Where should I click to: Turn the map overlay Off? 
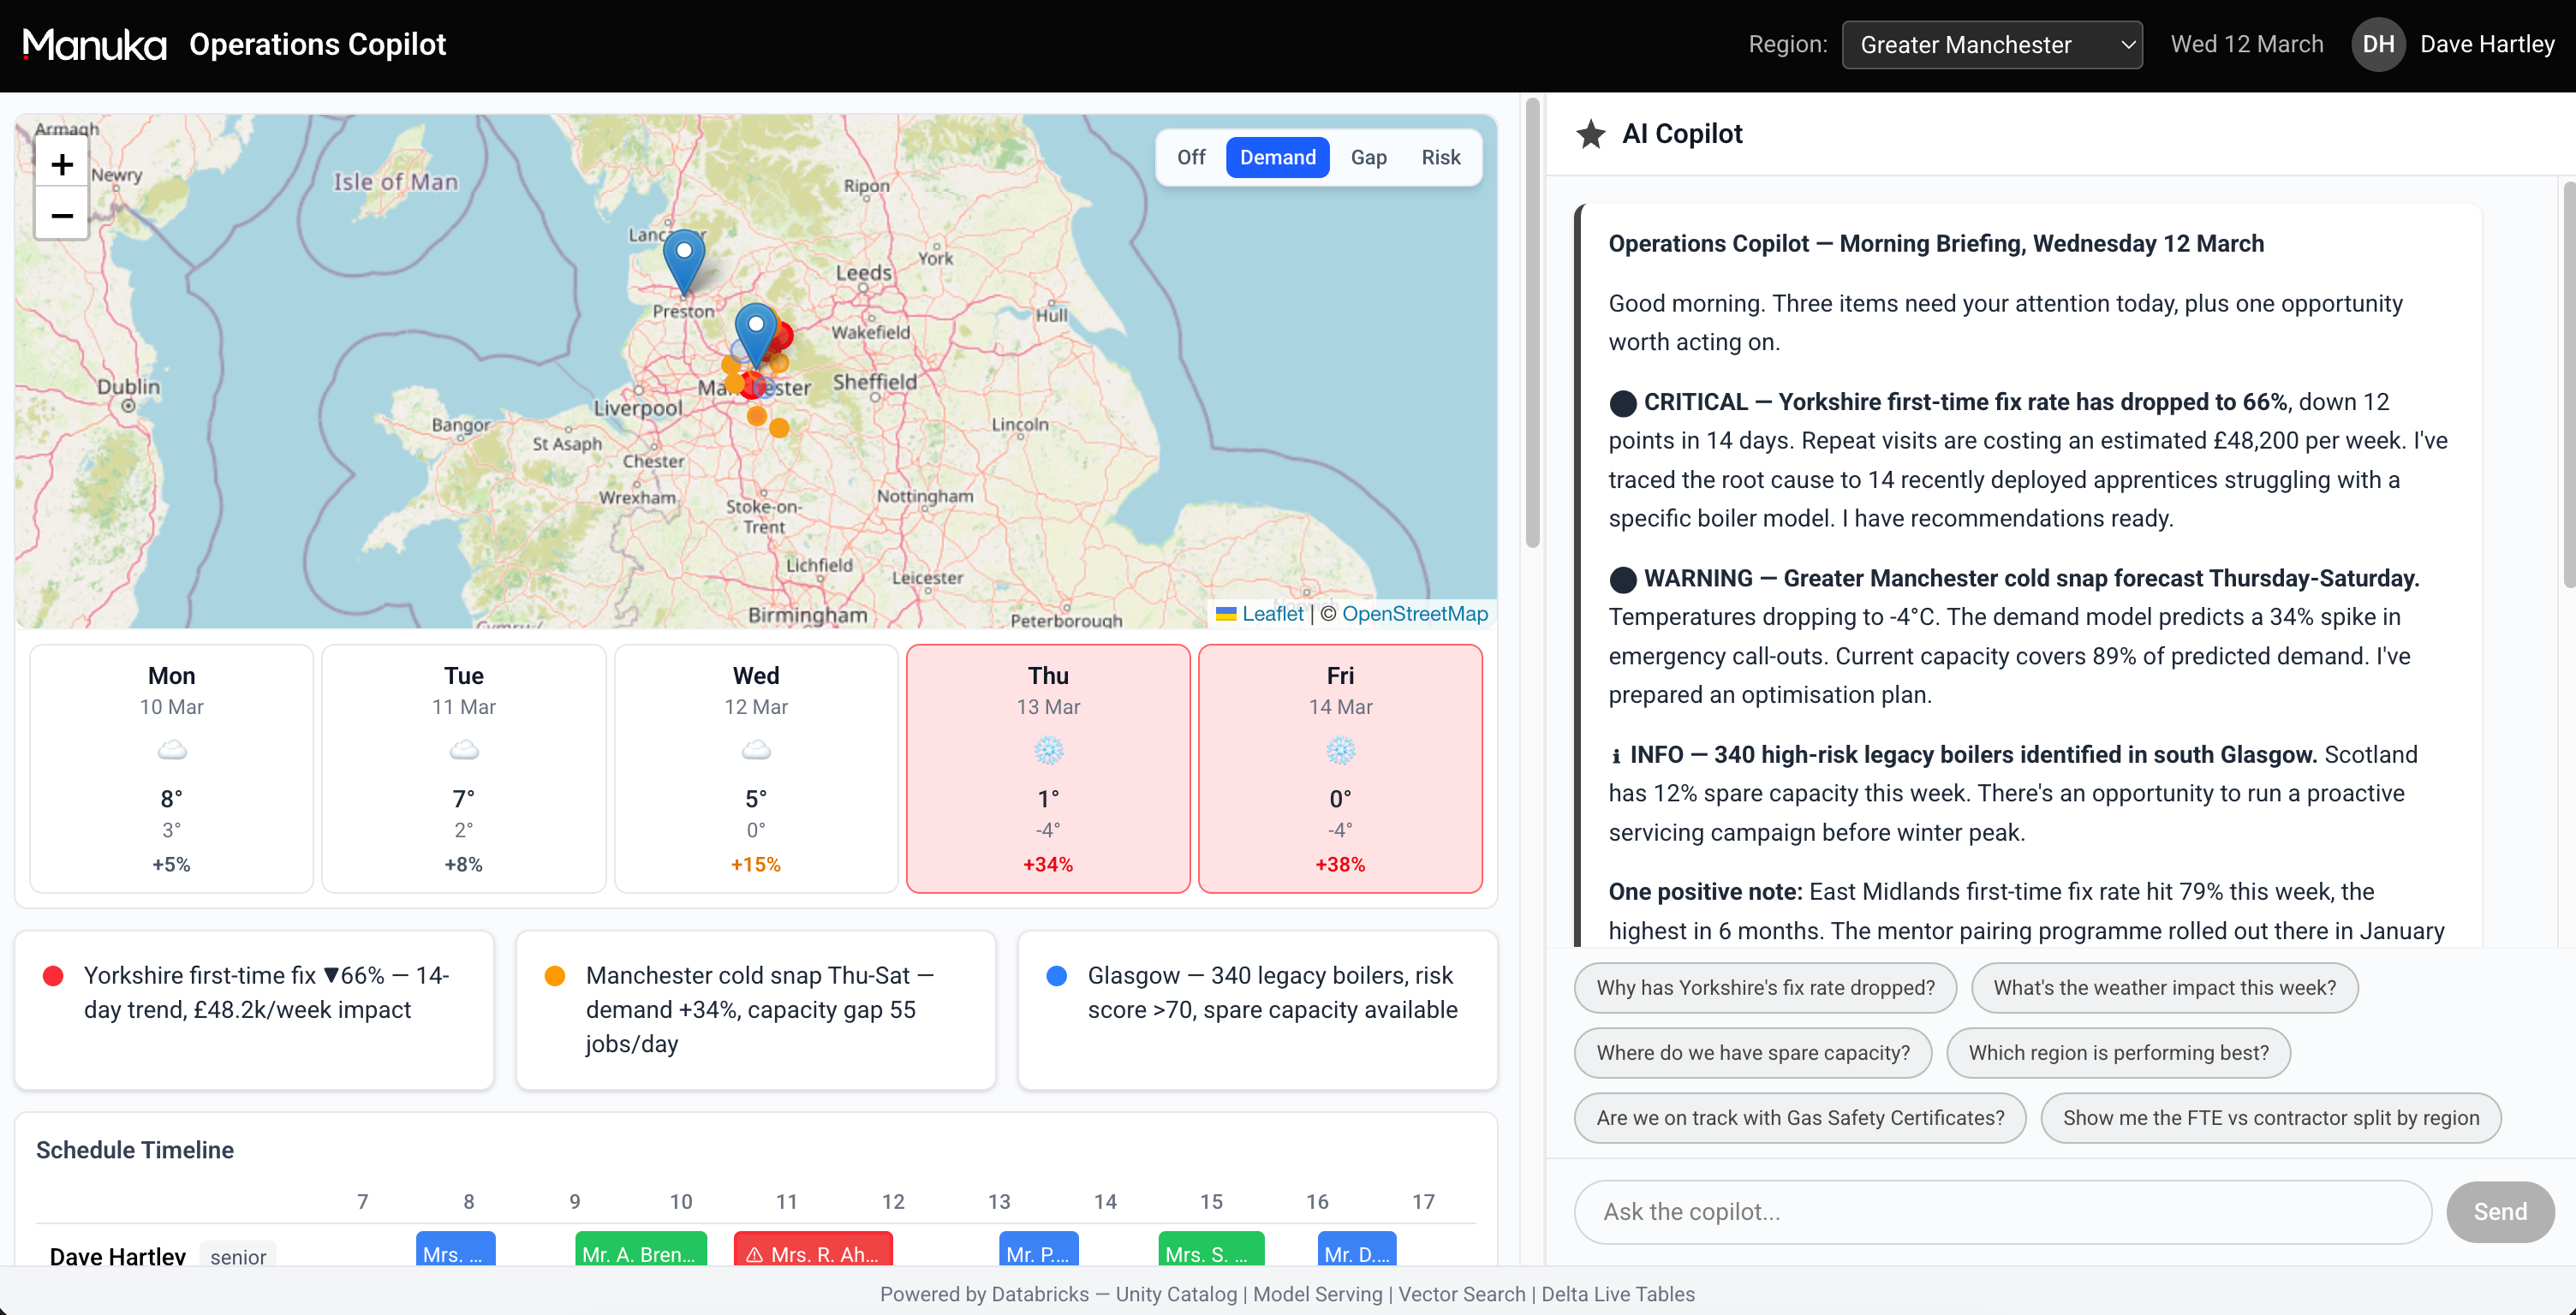coord(1191,157)
